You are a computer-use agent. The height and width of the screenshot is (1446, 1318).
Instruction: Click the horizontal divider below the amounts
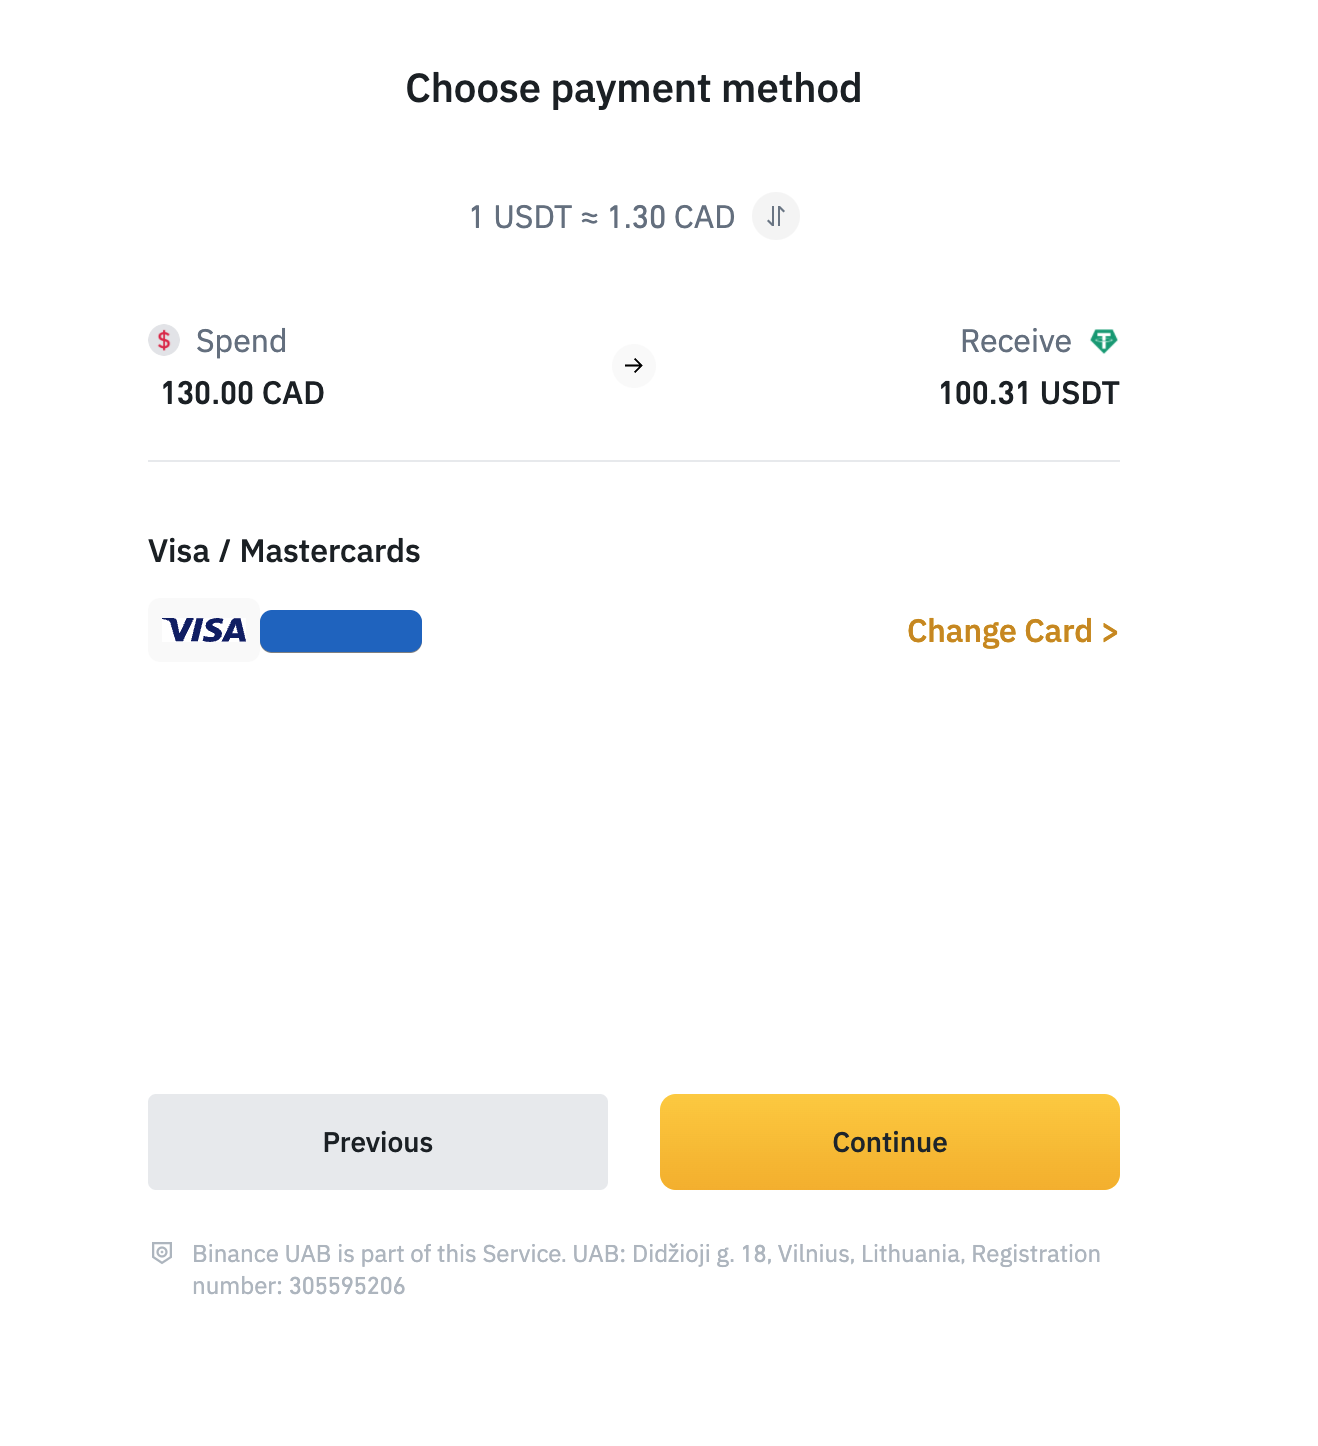click(633, 461)
